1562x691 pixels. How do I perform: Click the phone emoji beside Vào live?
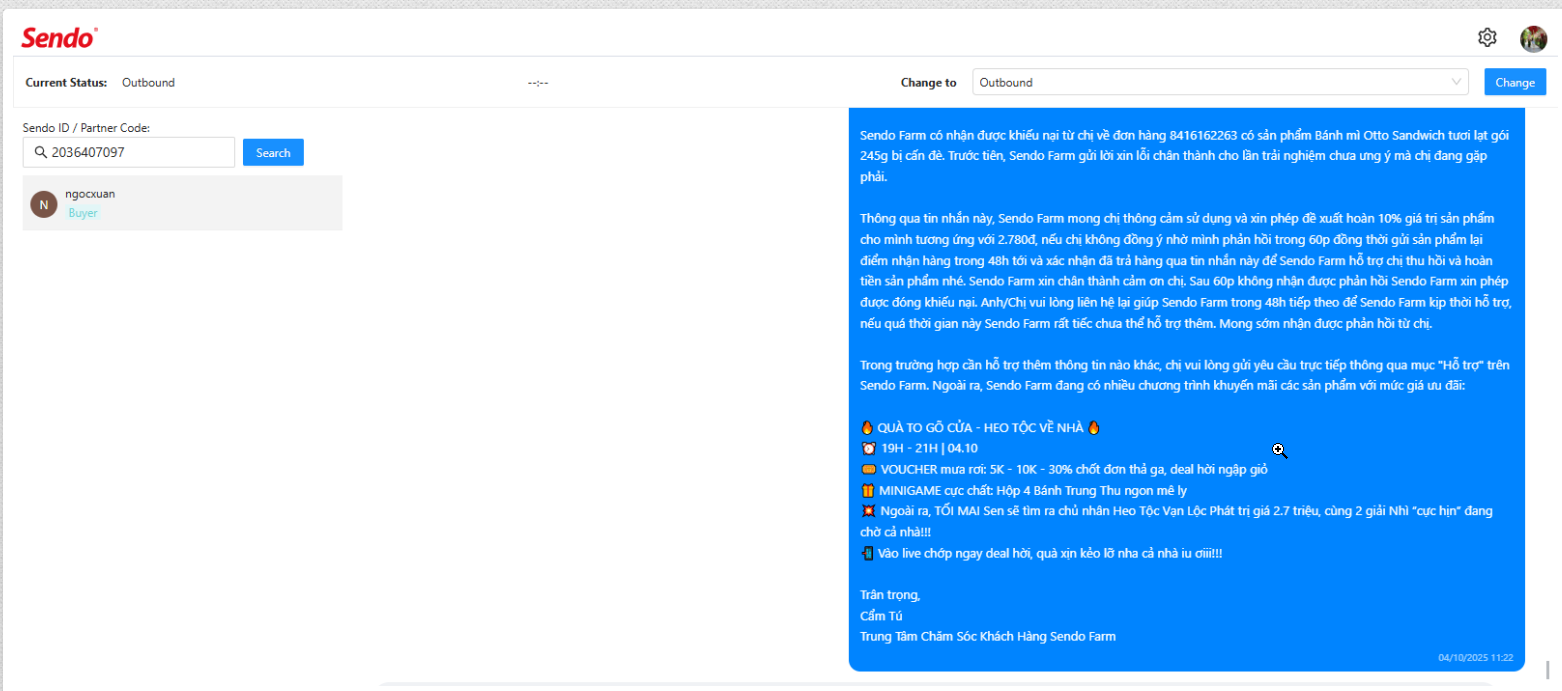pyautogui.click(x=867, y=552)
